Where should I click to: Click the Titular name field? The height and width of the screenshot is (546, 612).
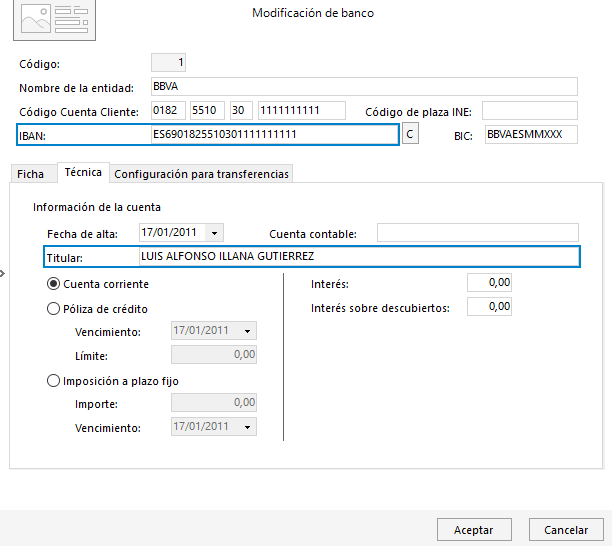click(x=359, y=256)
